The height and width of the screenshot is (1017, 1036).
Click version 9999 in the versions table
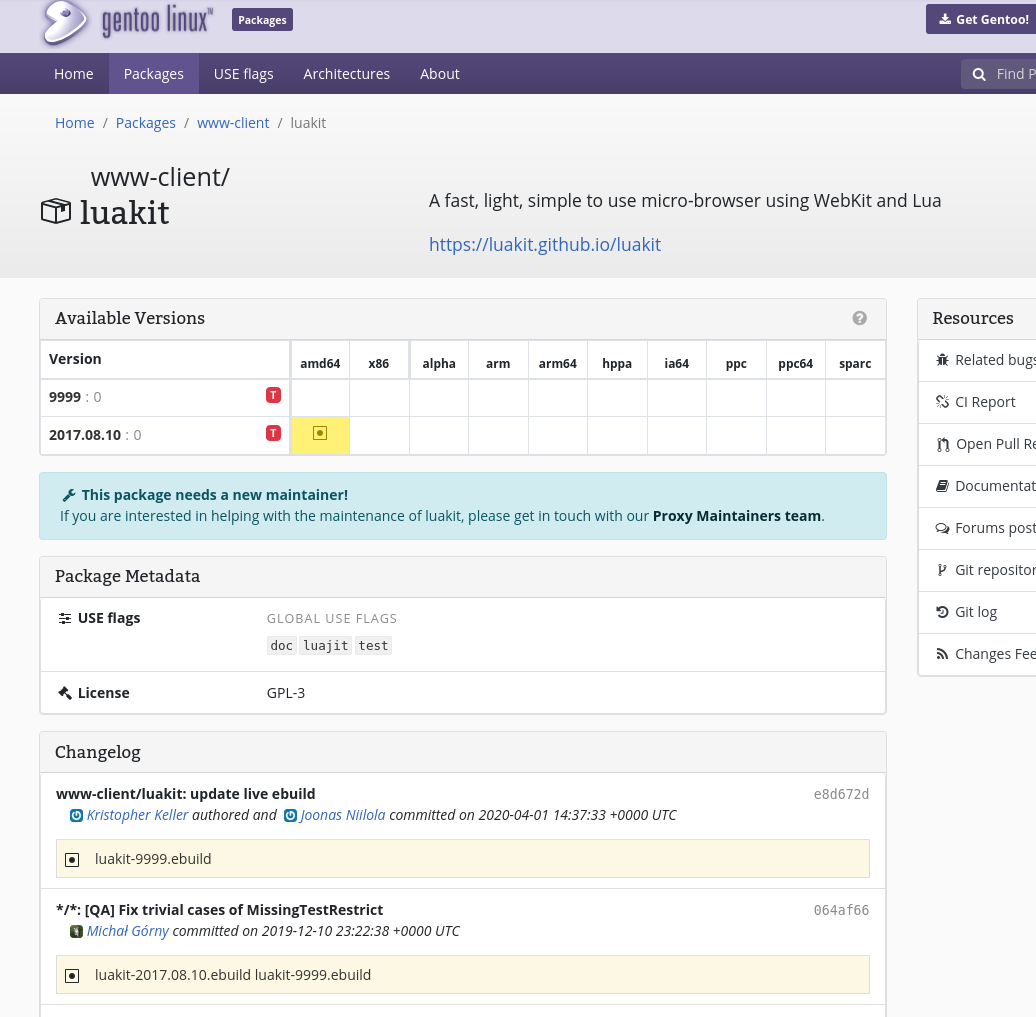(65, 397)
